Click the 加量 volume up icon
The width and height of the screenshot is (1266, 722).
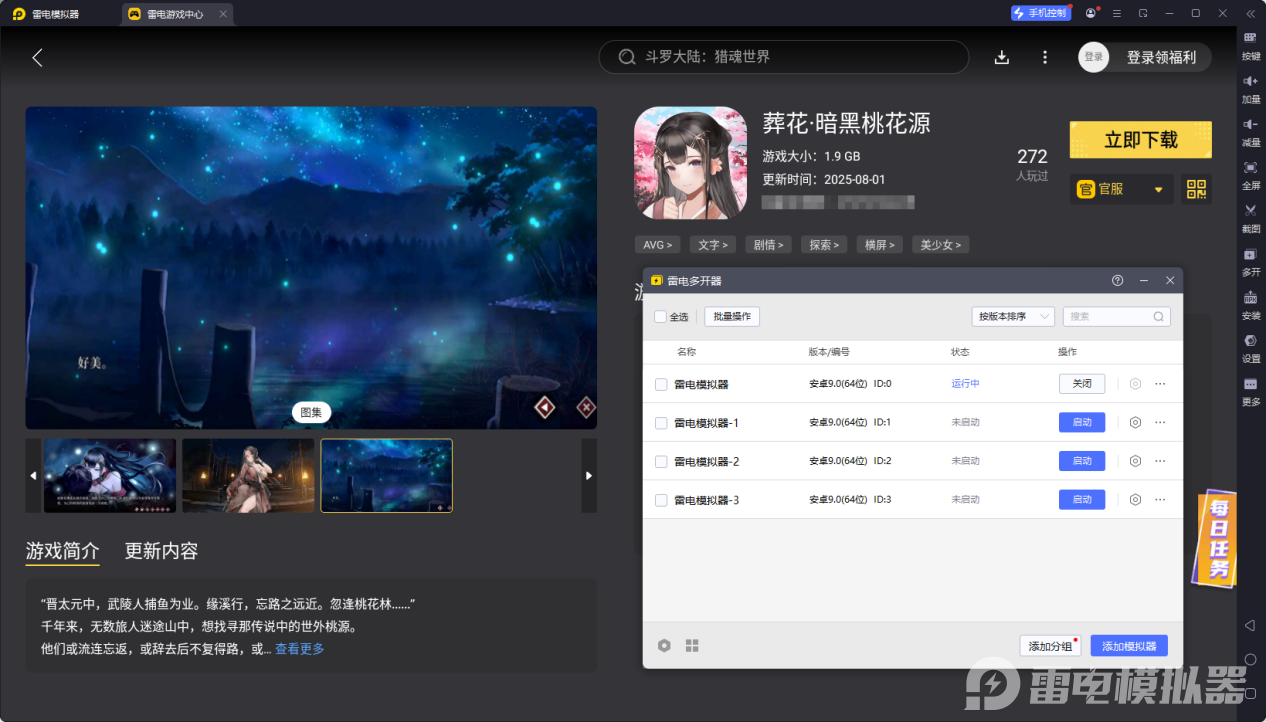(1250, 80)
